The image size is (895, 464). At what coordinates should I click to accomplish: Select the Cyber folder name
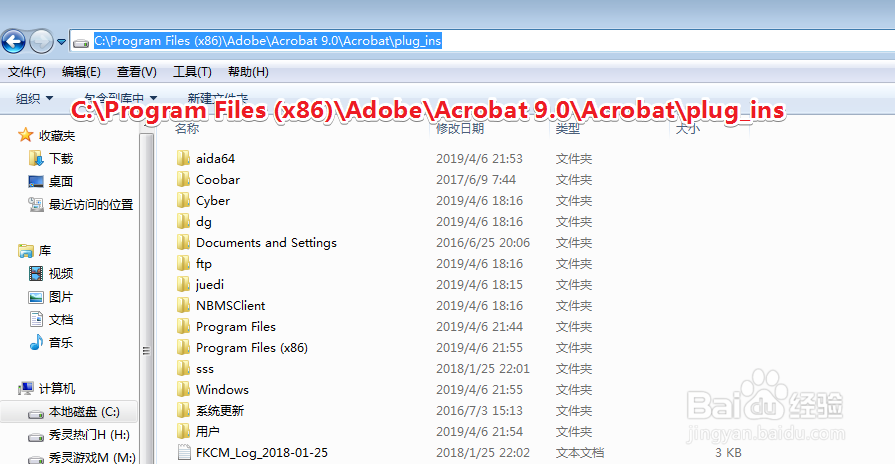[x=213, y=201]
